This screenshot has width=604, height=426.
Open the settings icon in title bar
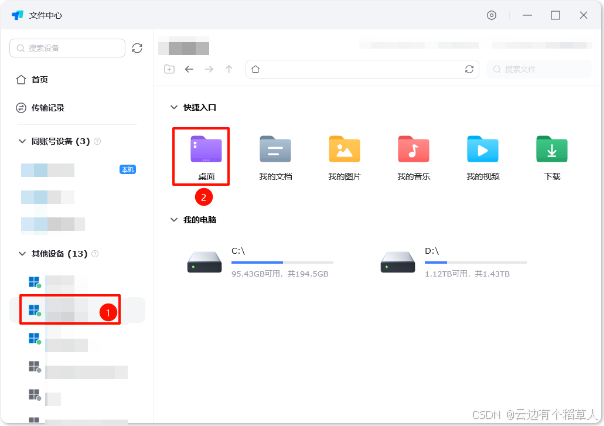click(491, 15)
